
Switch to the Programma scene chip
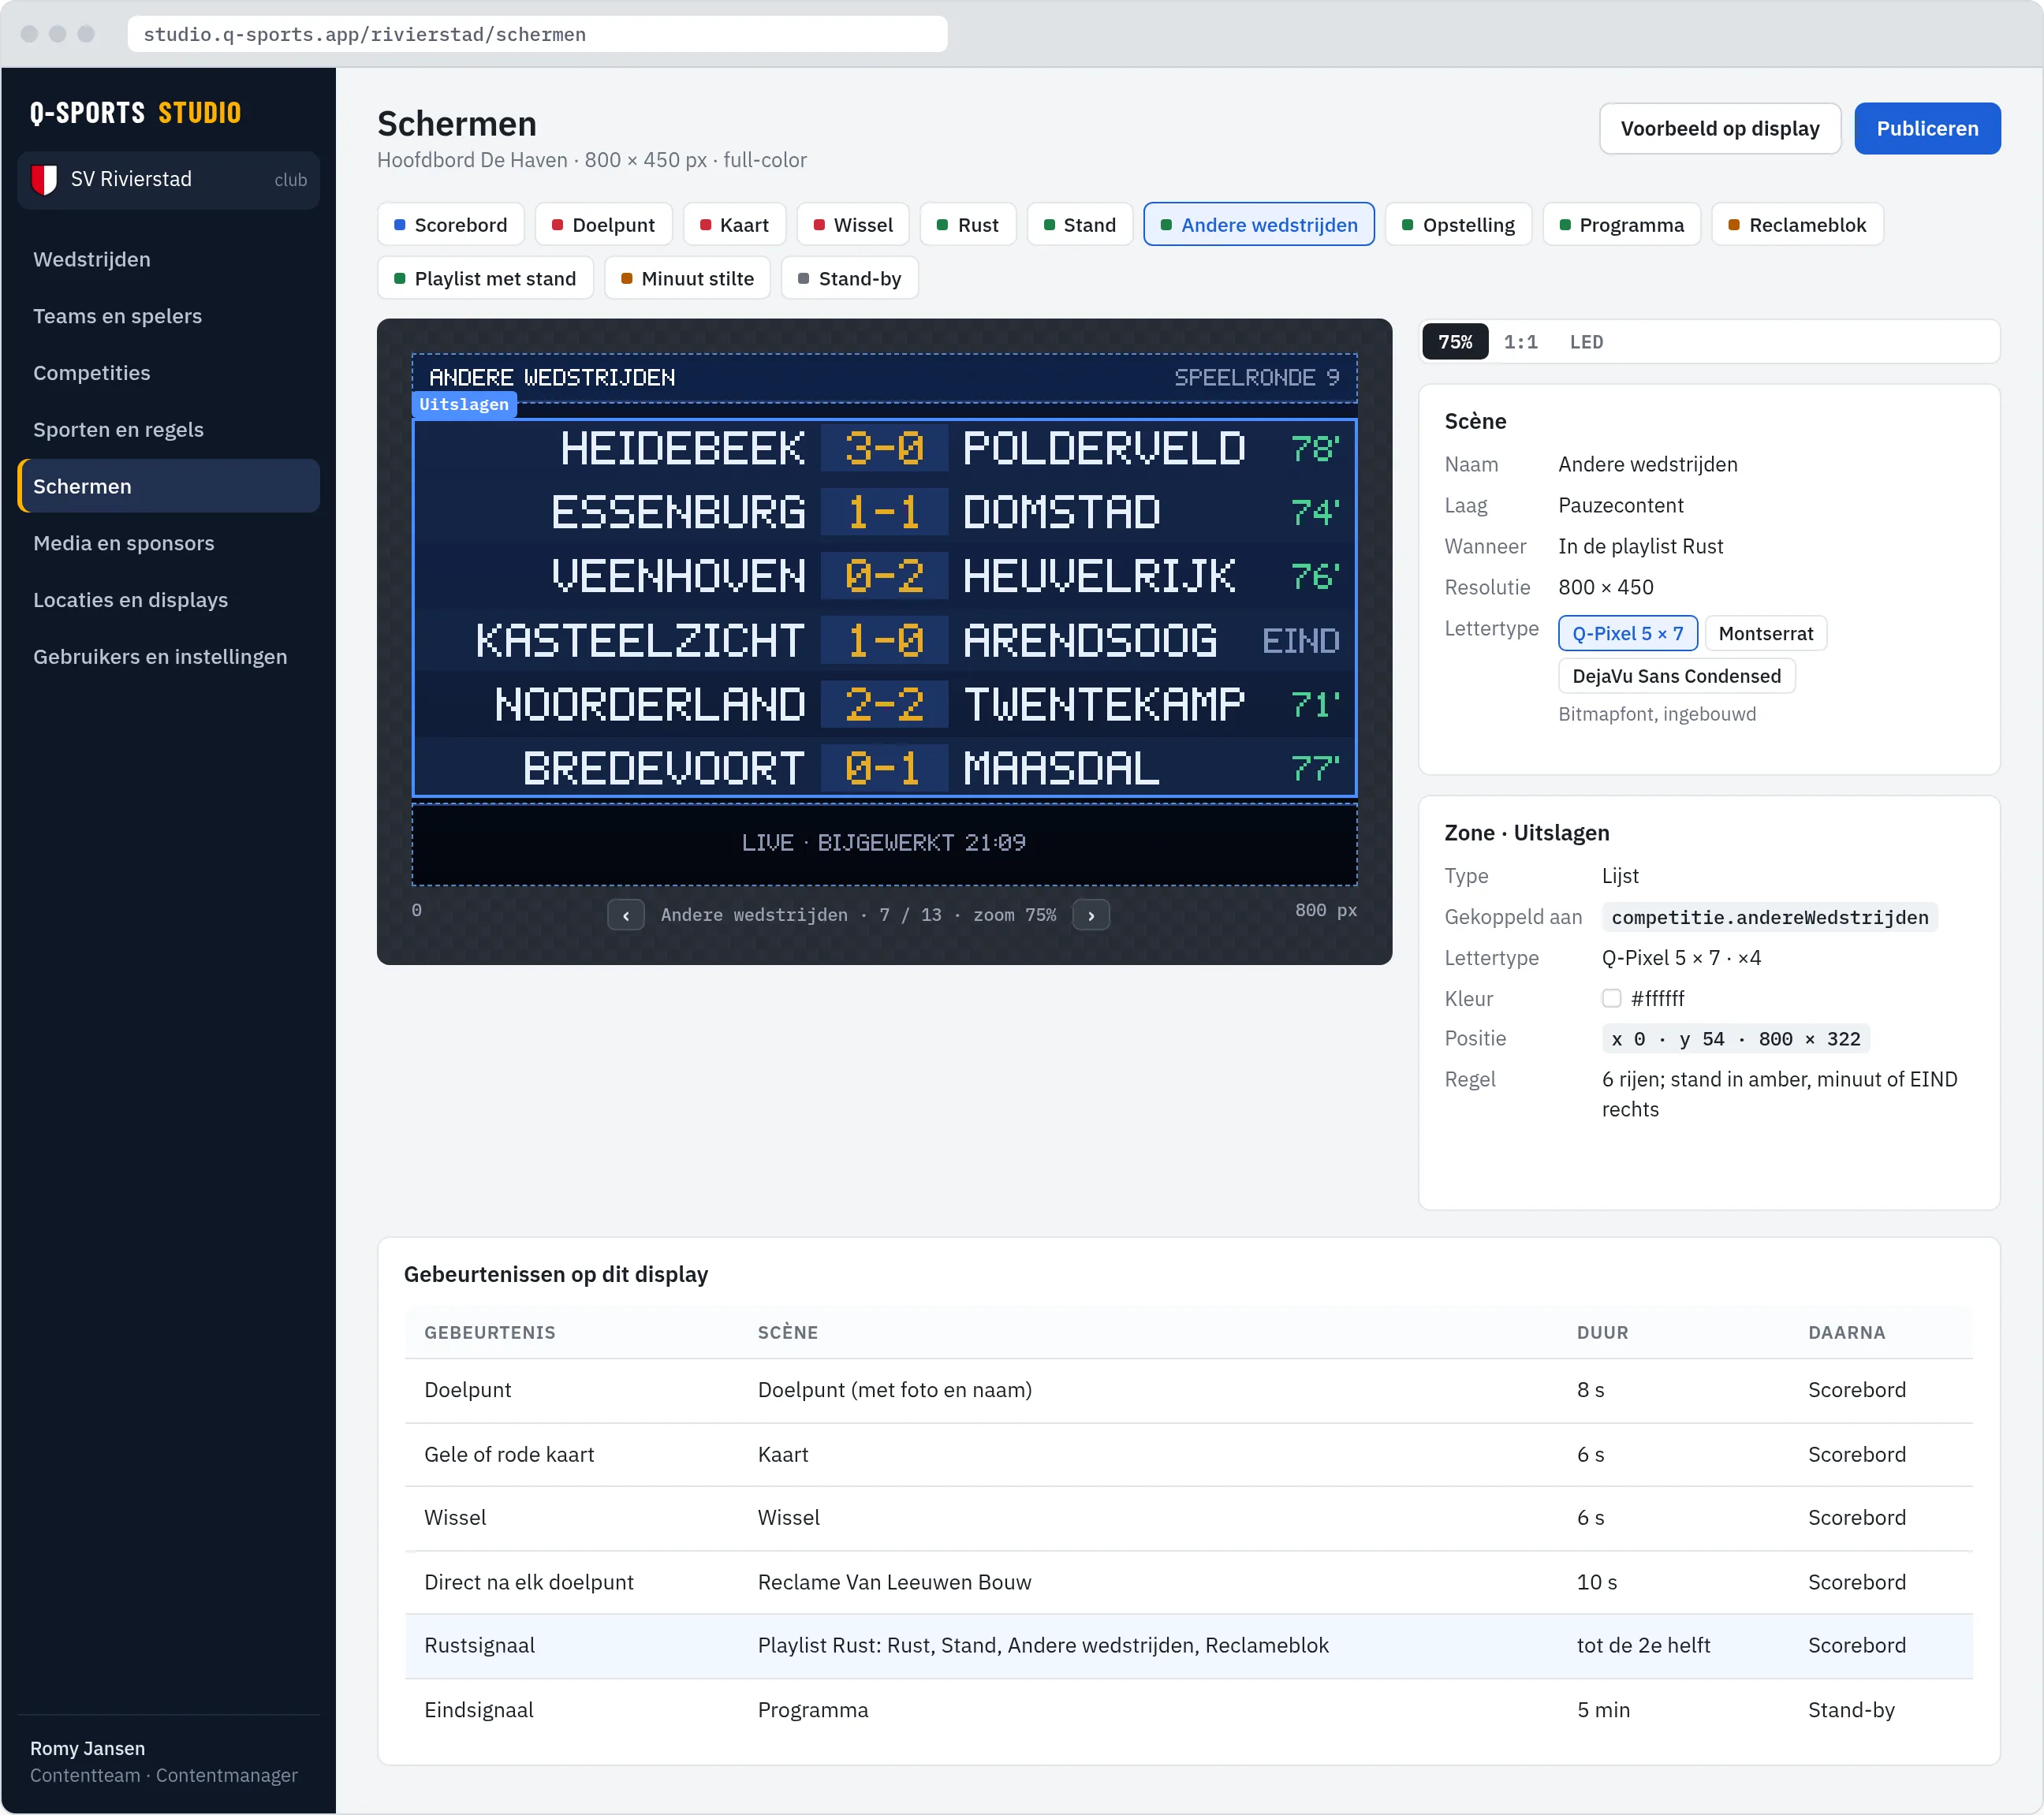pos(1622,225)
